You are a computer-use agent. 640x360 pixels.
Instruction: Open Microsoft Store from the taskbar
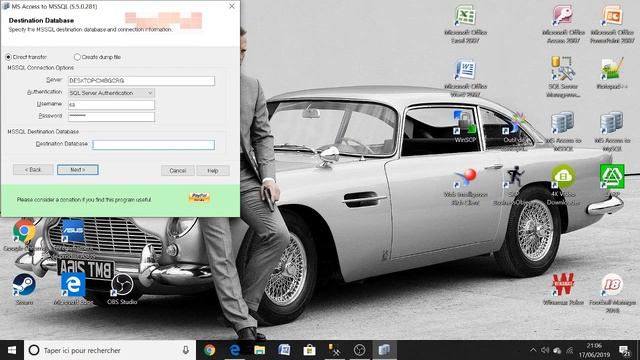(x=309, y=350)
